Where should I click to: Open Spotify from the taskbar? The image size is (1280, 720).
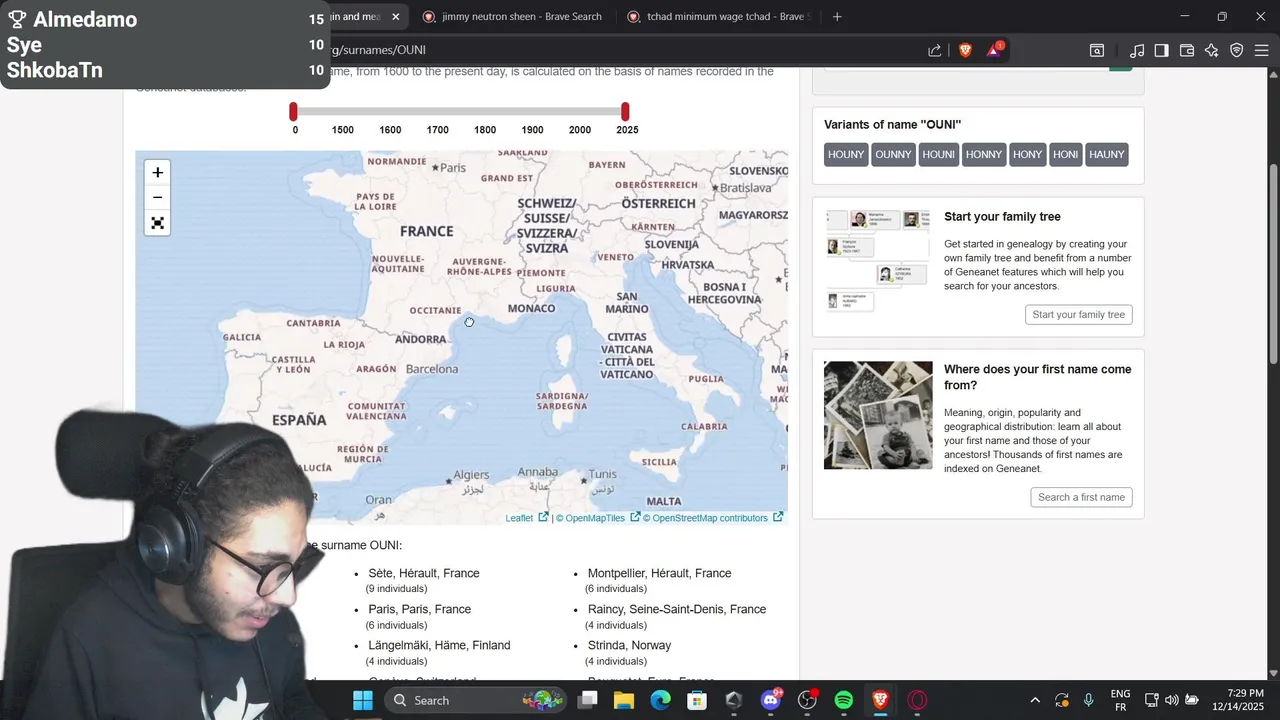843,700
